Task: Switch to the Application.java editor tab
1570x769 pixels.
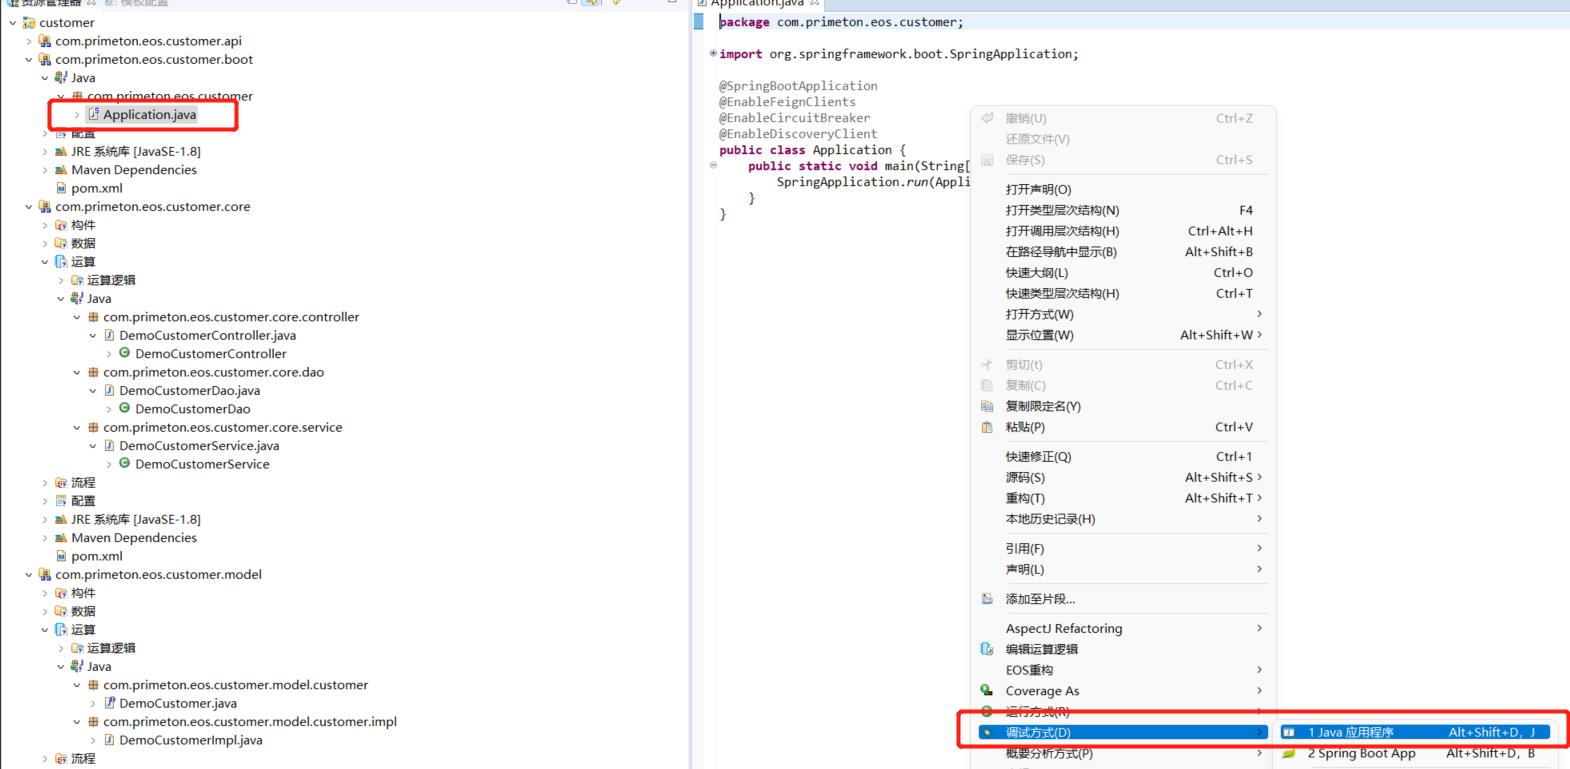Action: tap(756, 4)
